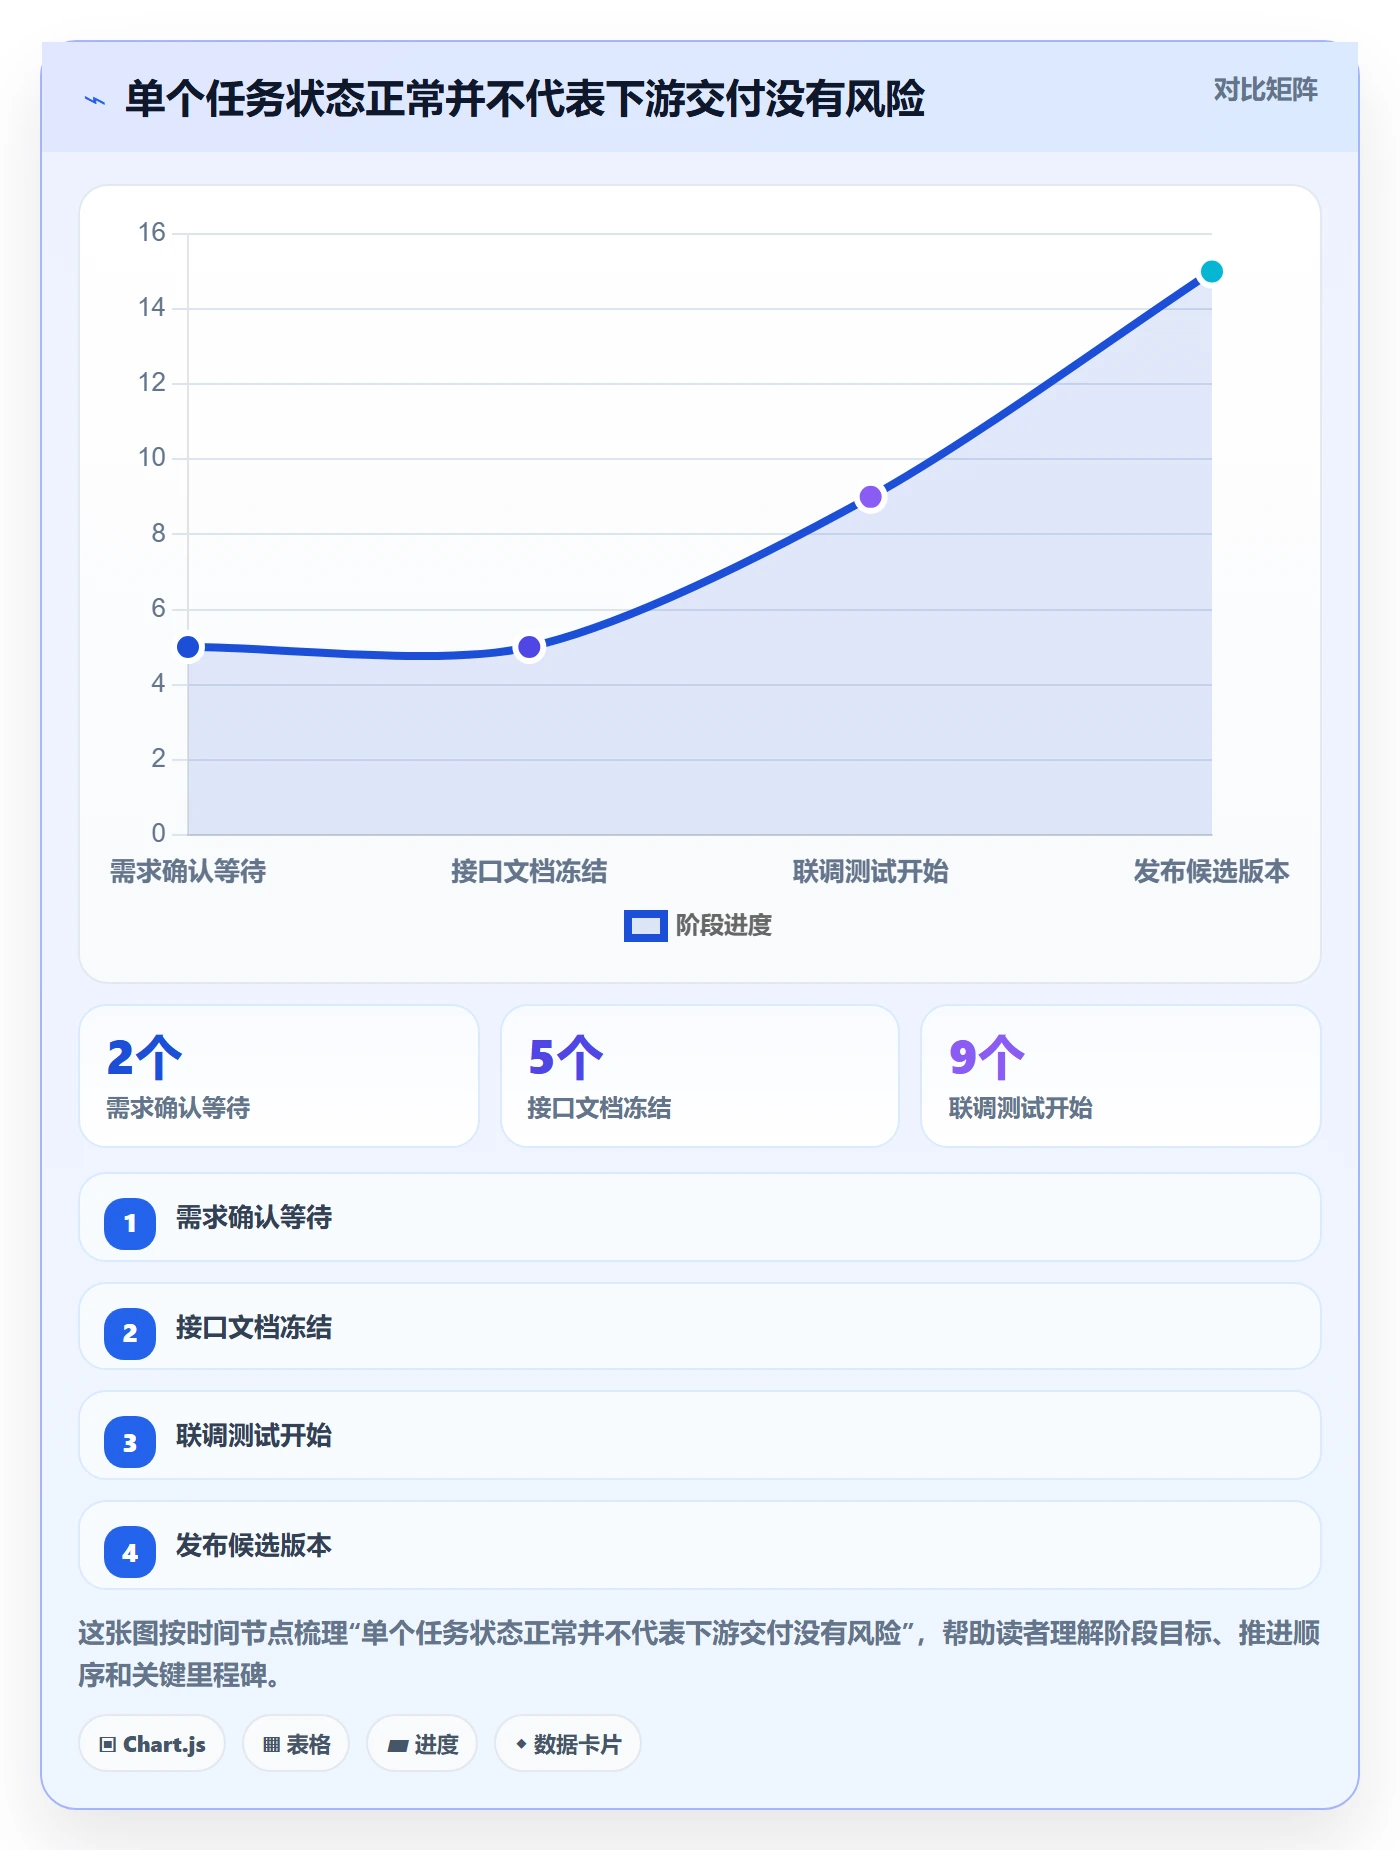Click the 进度 tag

pyautogui.click(x=422, y=1744)
